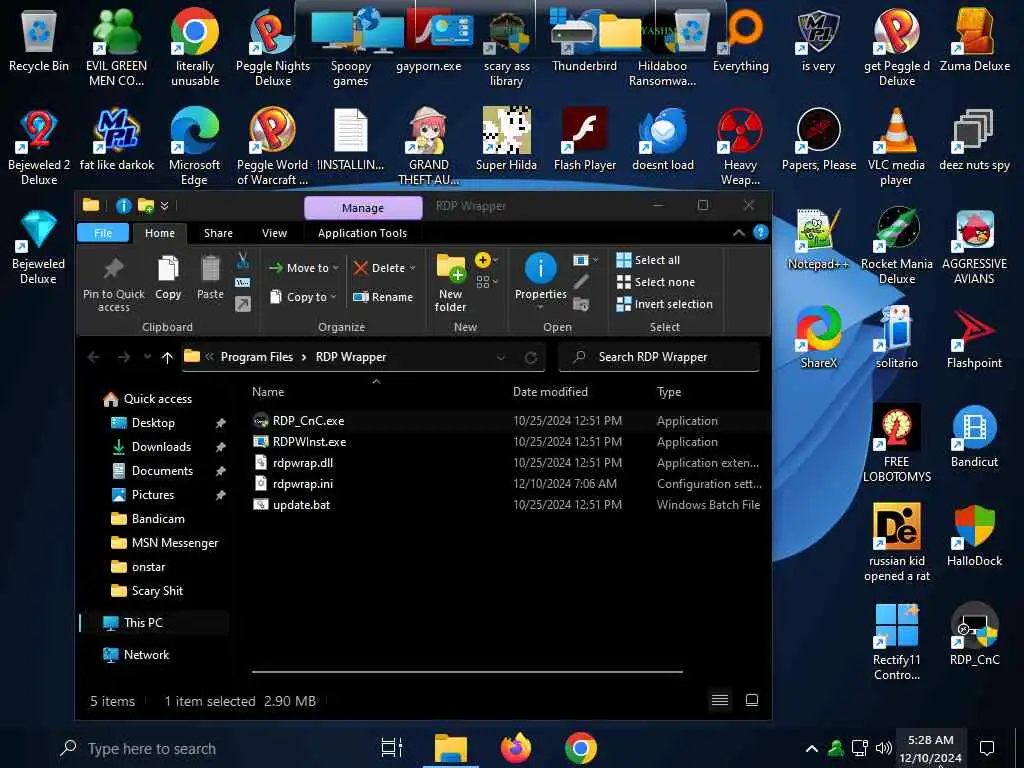Open Desktop in Quick access

point(153,423)
